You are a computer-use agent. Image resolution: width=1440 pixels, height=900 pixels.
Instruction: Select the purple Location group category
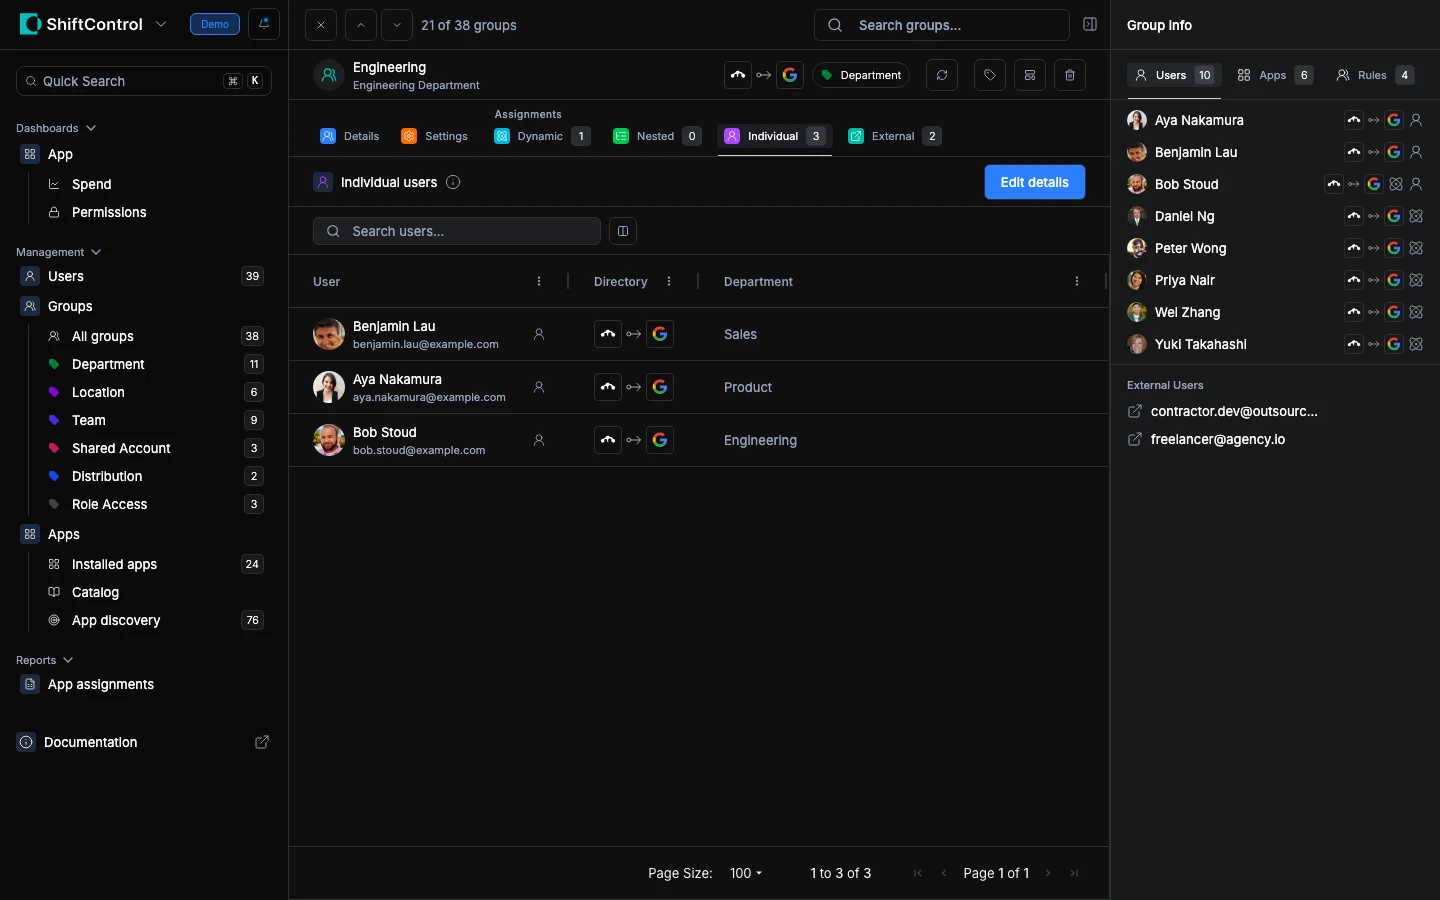(x=98, y=392)
